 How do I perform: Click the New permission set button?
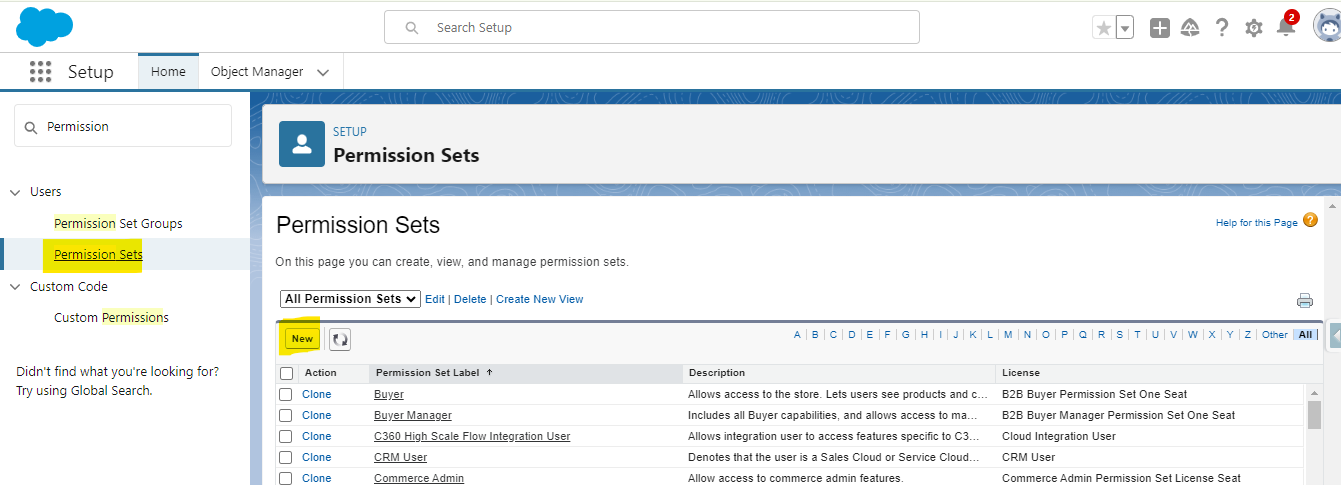[302, 339]
